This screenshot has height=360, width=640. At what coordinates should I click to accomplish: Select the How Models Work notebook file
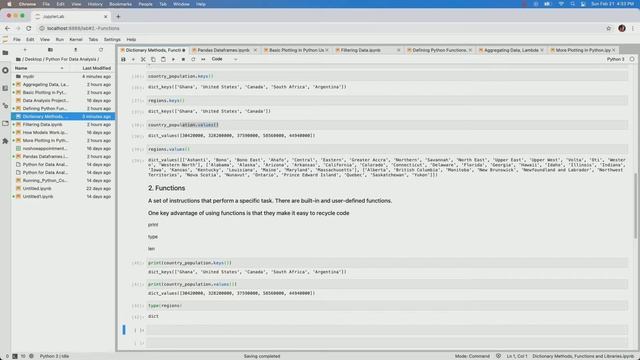pos(63,132)
